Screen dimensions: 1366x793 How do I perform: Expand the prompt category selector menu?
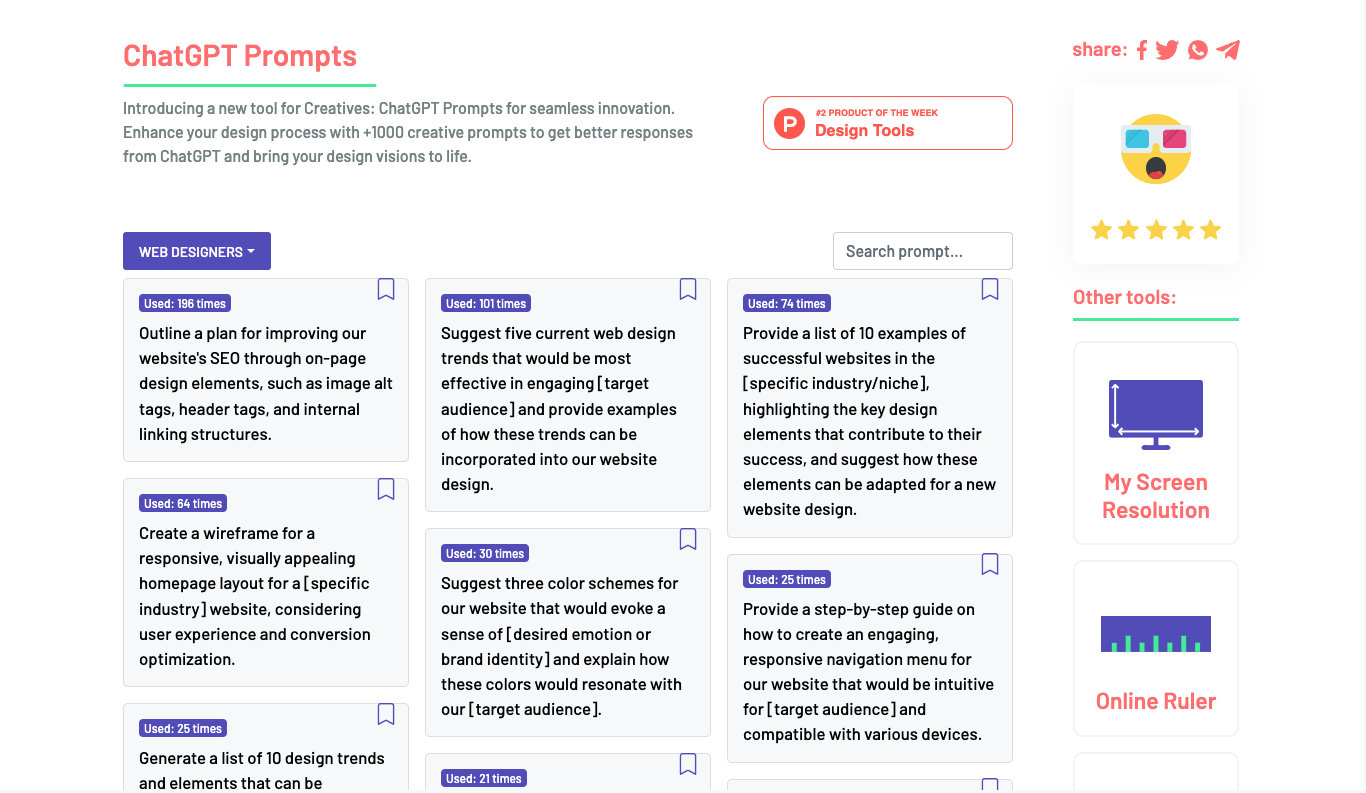197,251
